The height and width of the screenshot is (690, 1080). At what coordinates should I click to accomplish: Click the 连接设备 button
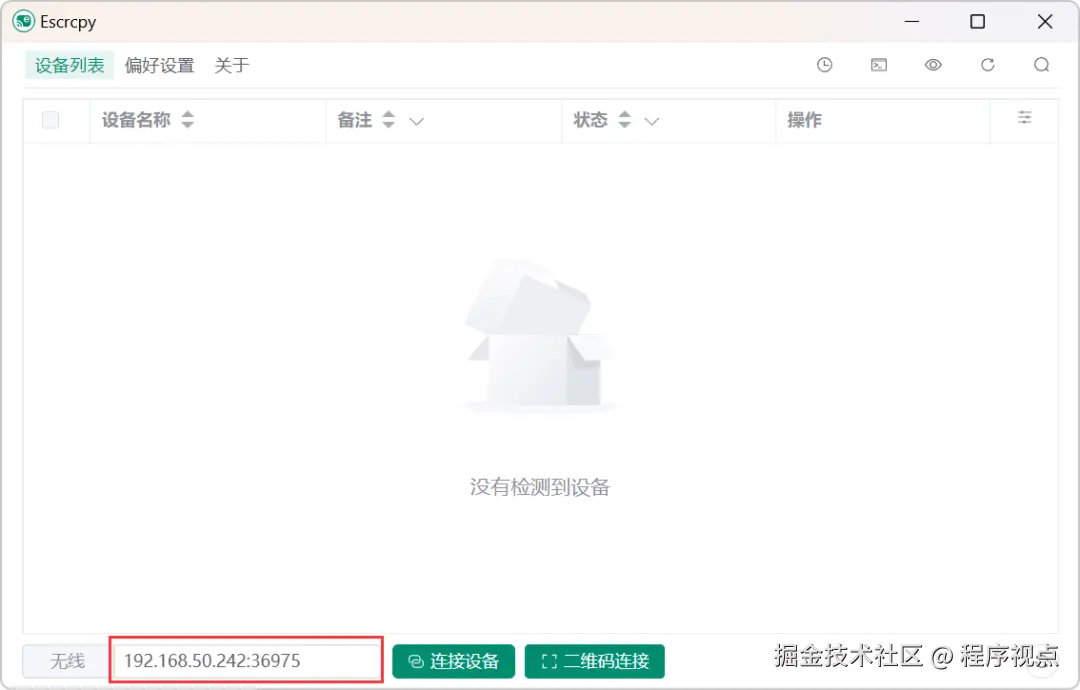coord(453,661)
